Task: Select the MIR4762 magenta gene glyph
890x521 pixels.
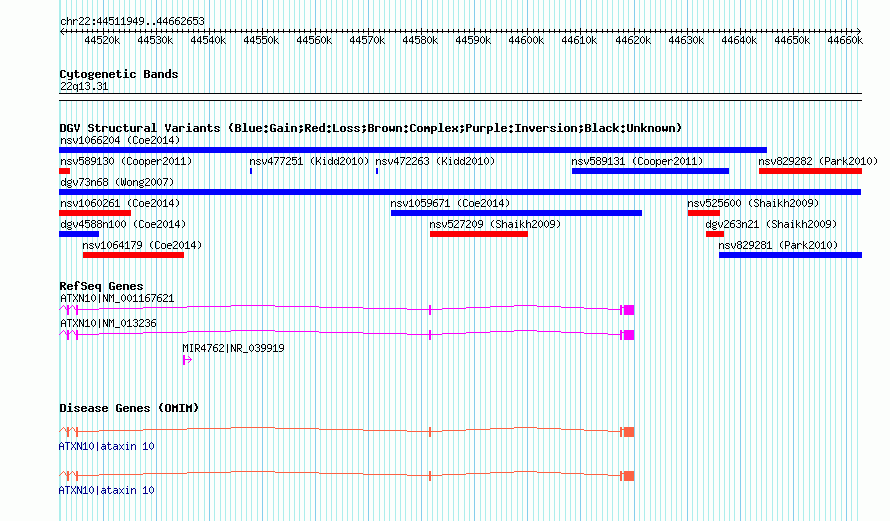Action: [187, 360]
